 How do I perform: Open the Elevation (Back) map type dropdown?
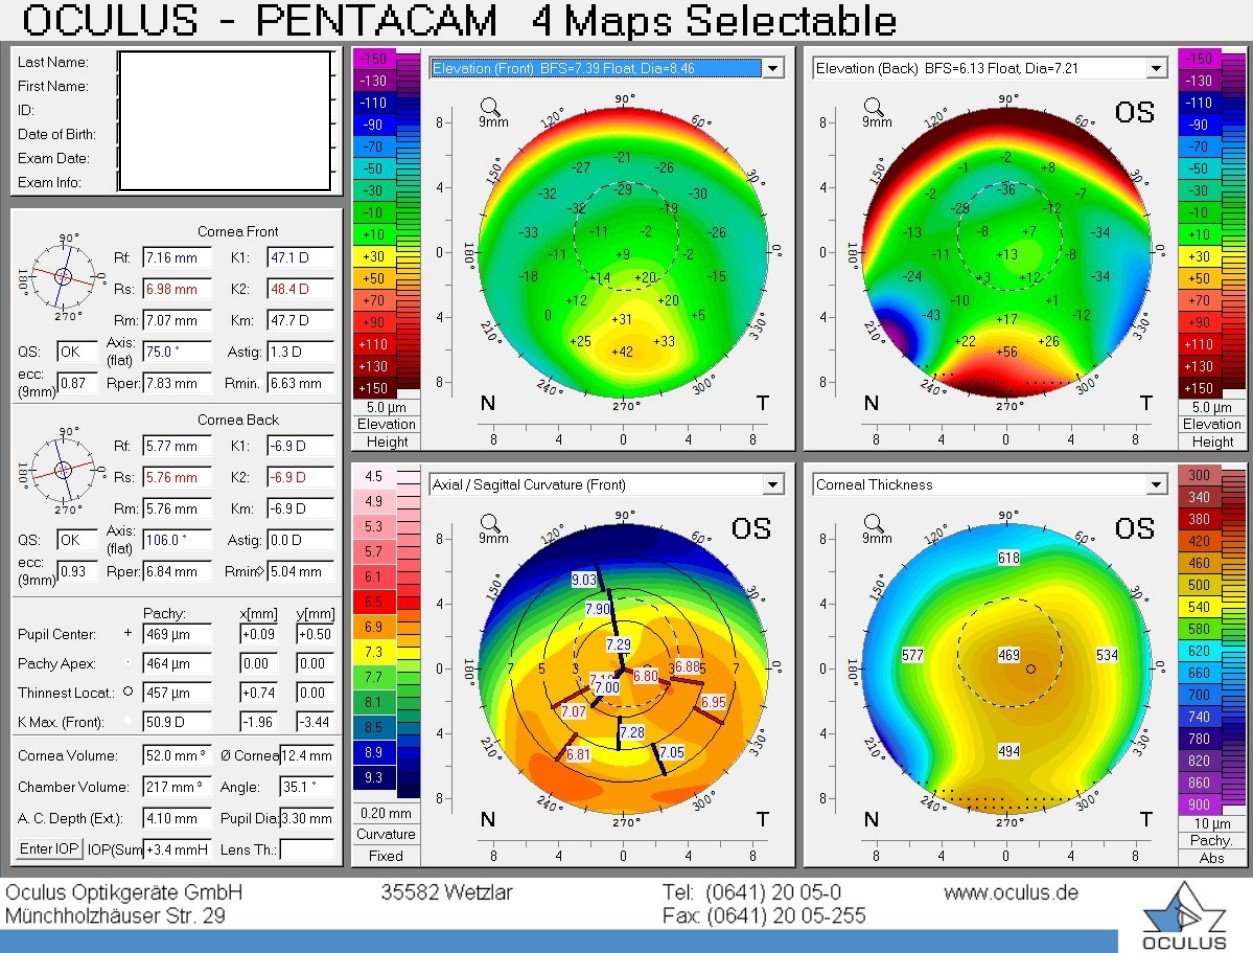tap(1156, 68)
